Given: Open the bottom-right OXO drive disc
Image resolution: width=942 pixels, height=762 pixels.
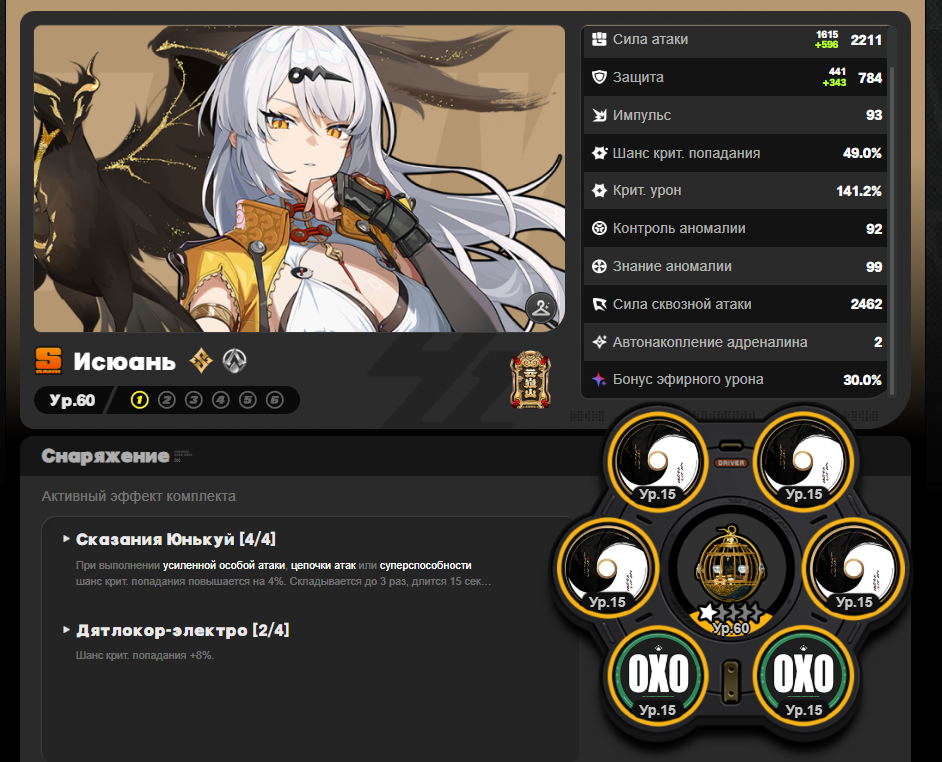Looking at the screenshot, I should [x=804, y=676].
